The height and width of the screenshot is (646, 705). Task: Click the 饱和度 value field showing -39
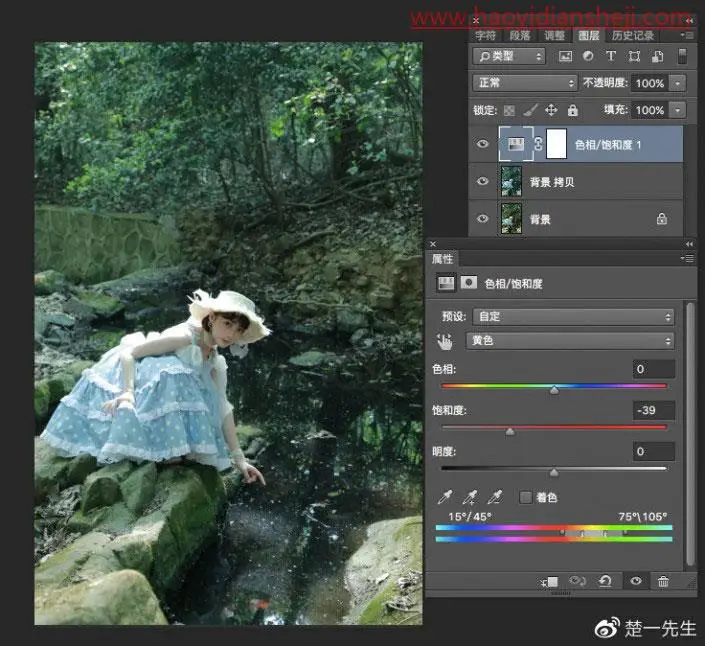point(653,410)
